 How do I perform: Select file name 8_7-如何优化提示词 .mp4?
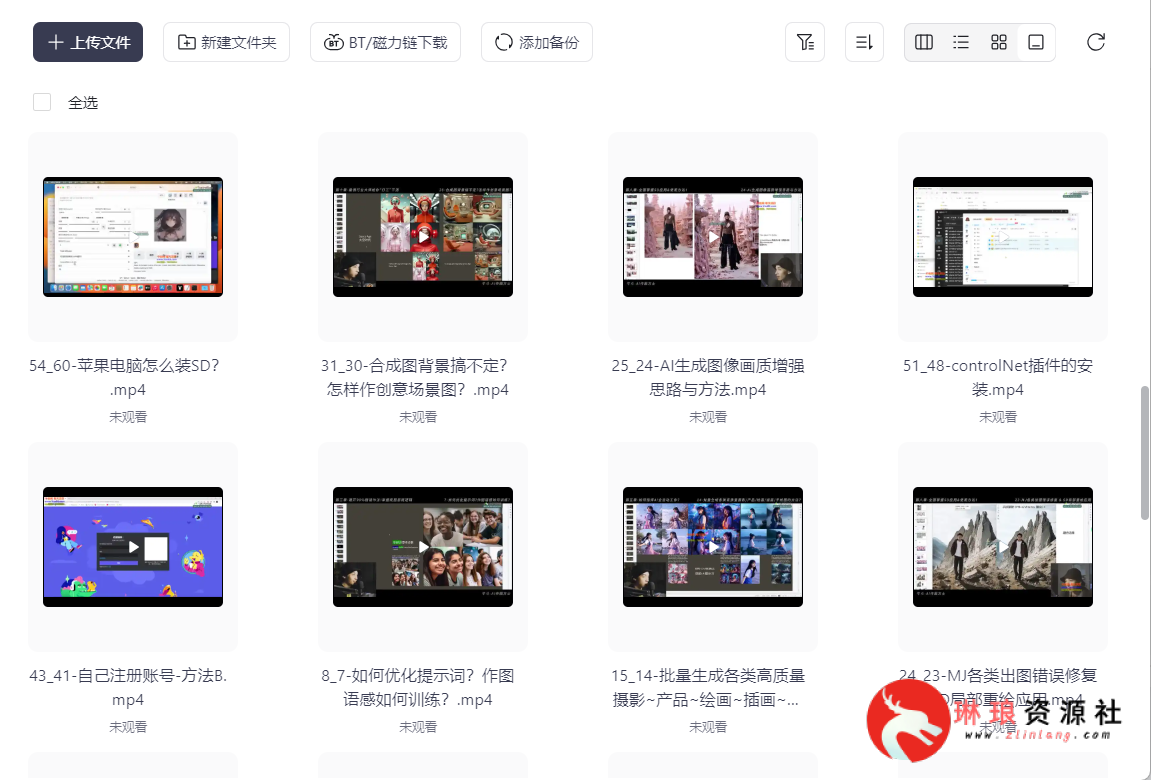pyautogui.click(x=418, y=688)
